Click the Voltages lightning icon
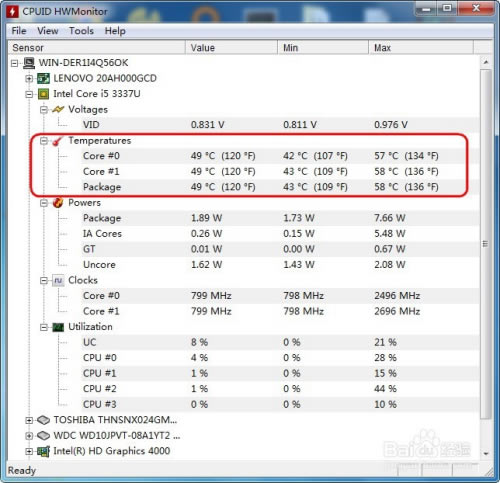This screenshot has width=500, height=483. (x=58, y=109)
